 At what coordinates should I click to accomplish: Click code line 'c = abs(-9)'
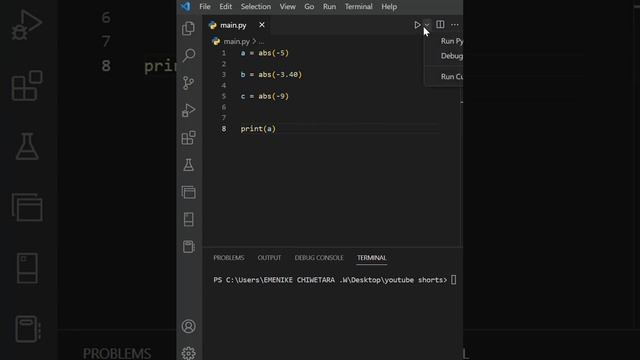(x=264, y=96)
